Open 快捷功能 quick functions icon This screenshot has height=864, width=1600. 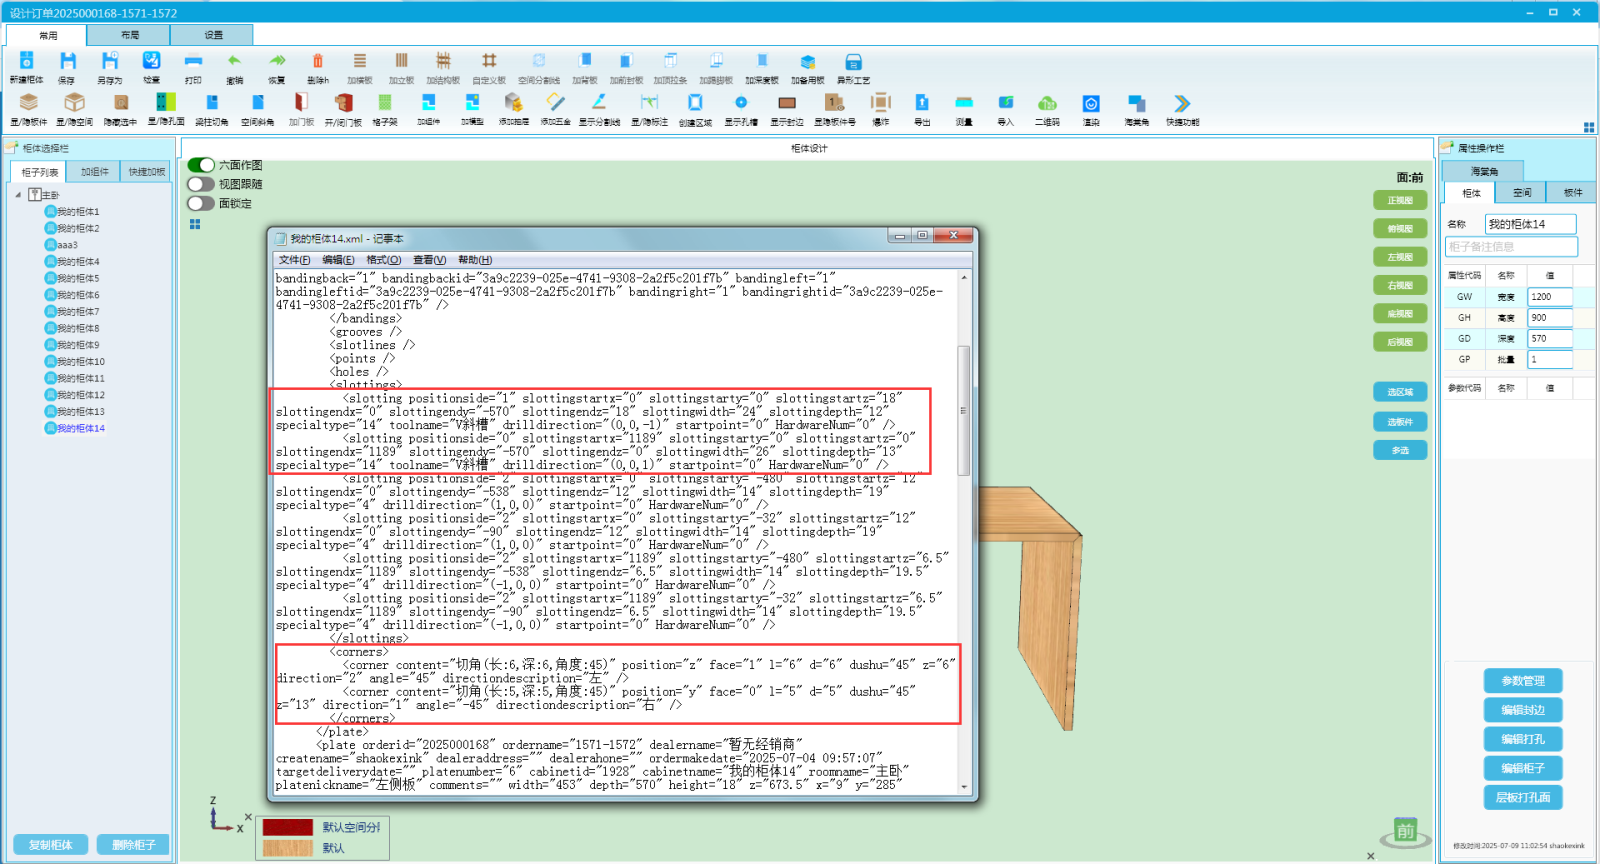1182,103
